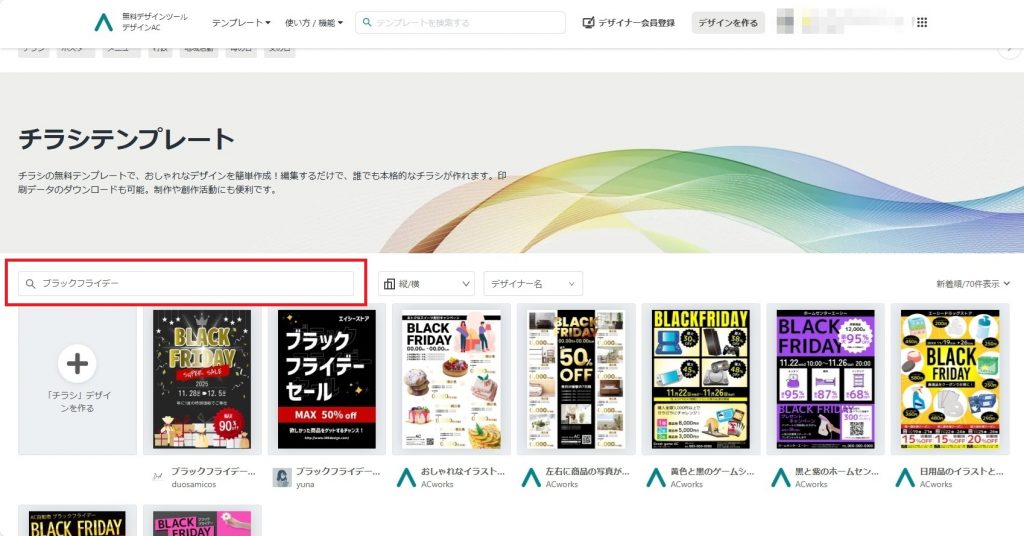
Task: Click the duosamicos author avatar icon
Action: click(x=156, y=478)
